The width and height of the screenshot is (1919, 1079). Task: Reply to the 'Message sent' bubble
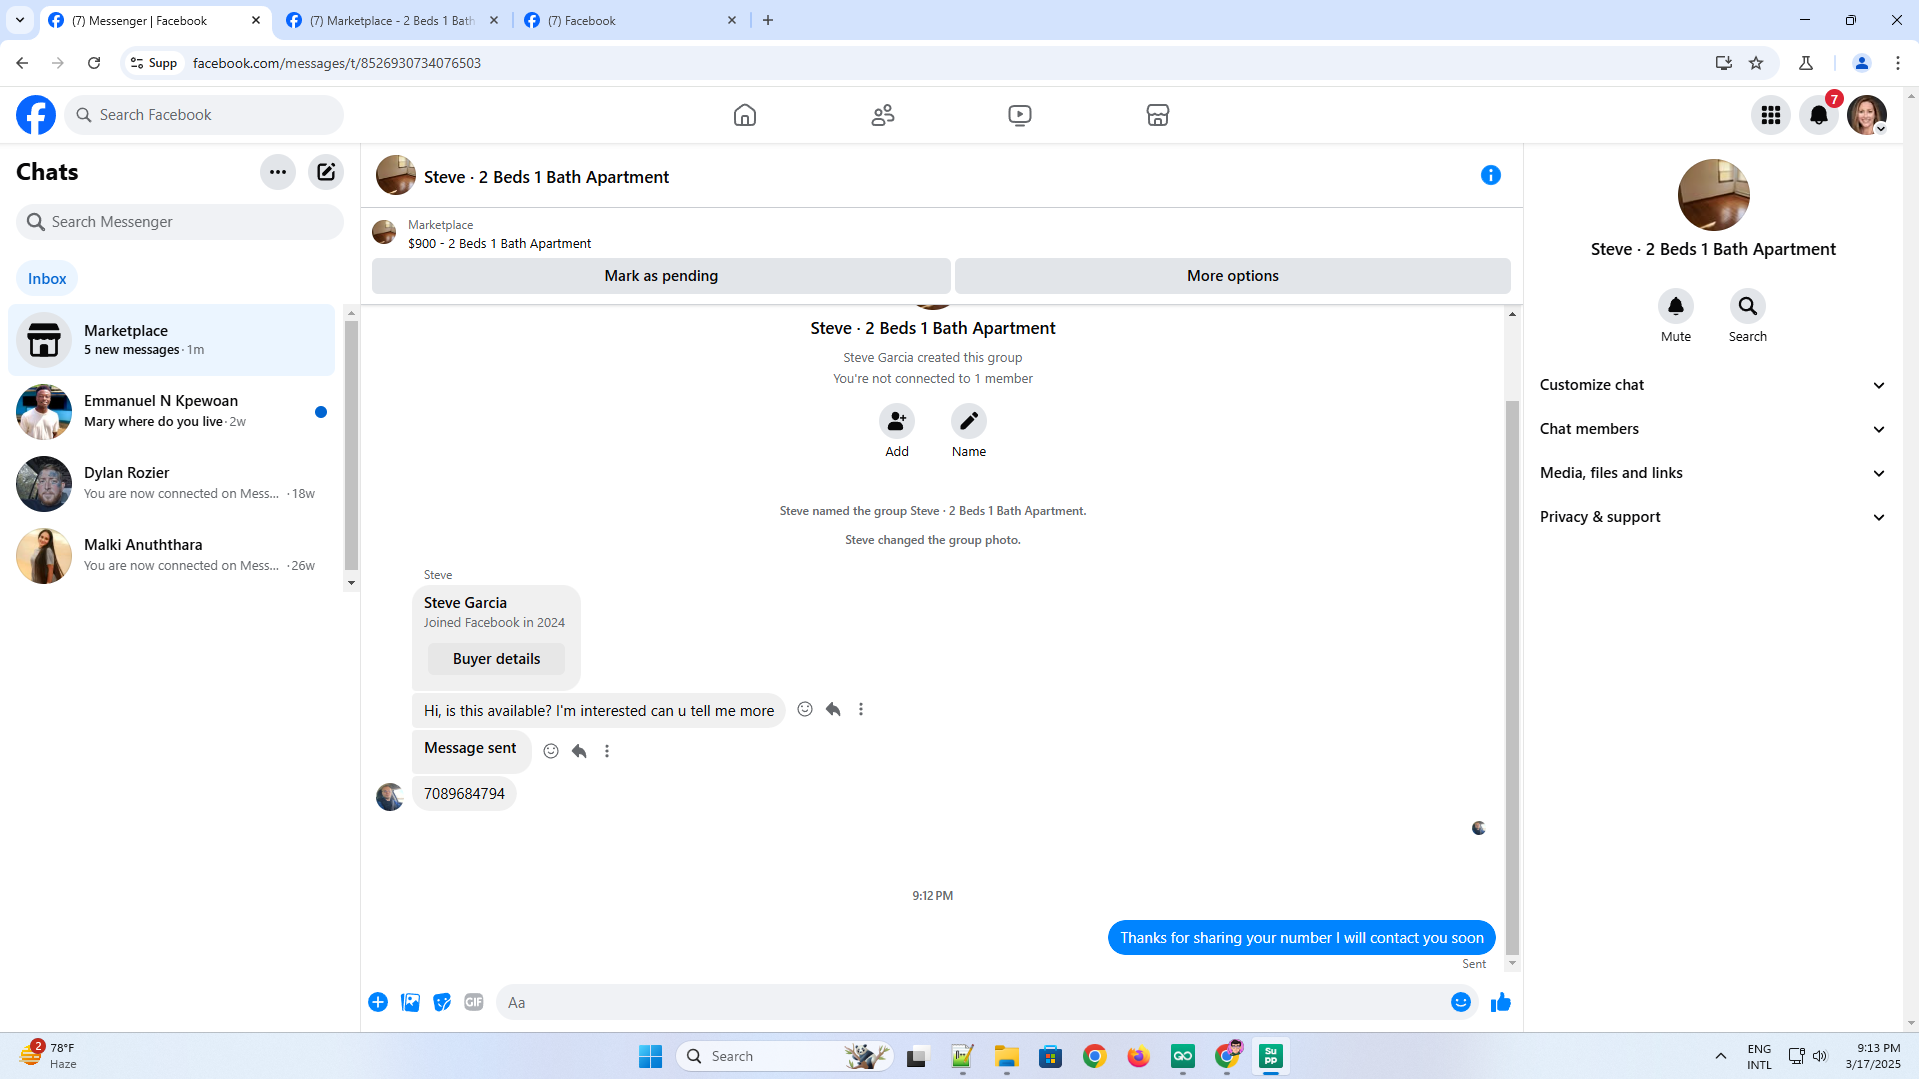[x=579, y=751]
